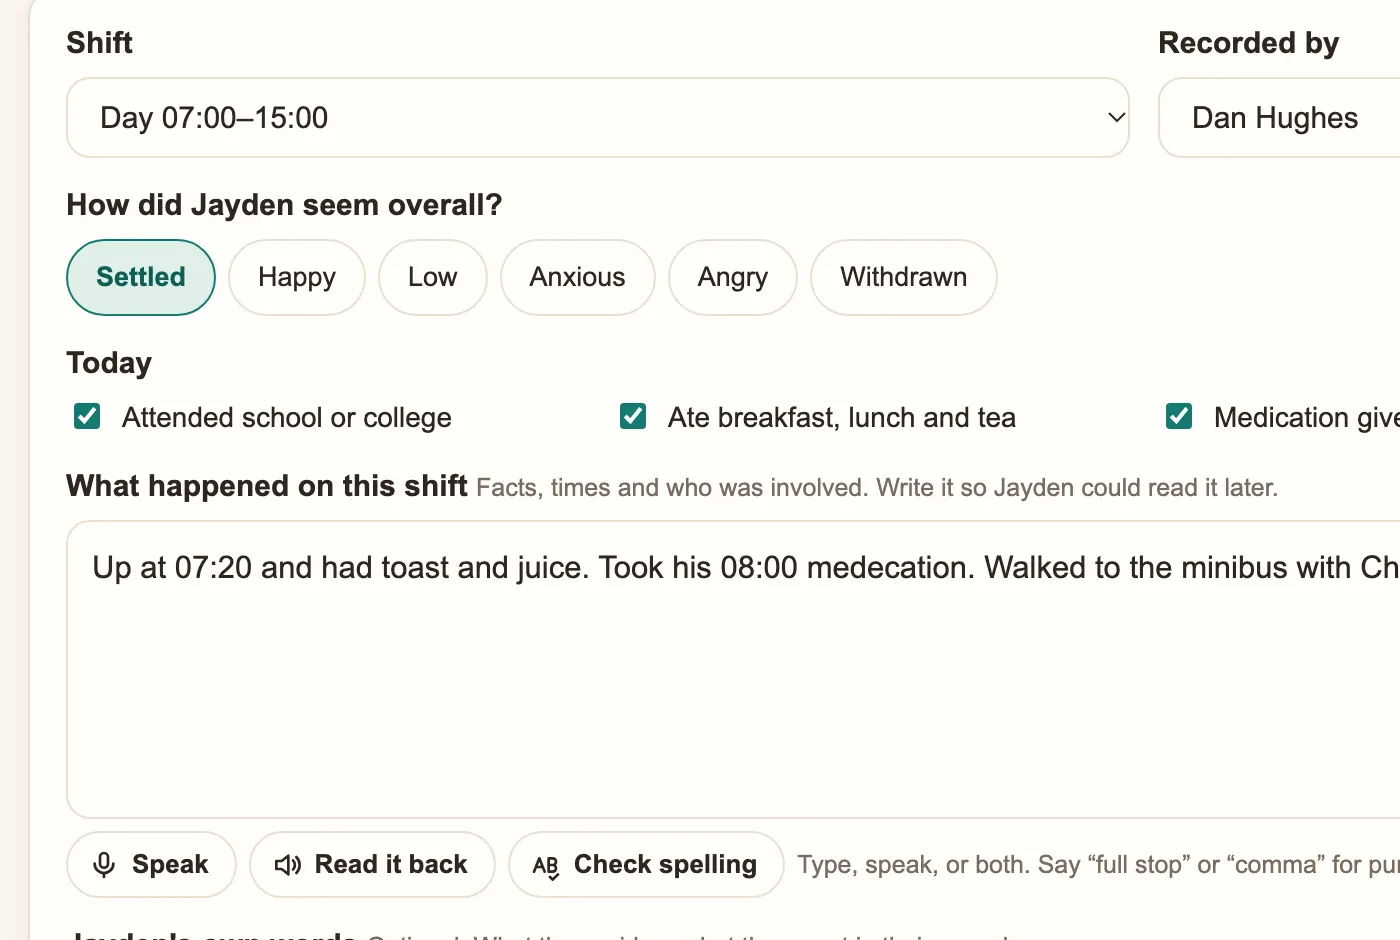1400x940 pixels.
Task: Set overall mood to Withdrawn
Action: pyautogui.click(x=904, y=277)
